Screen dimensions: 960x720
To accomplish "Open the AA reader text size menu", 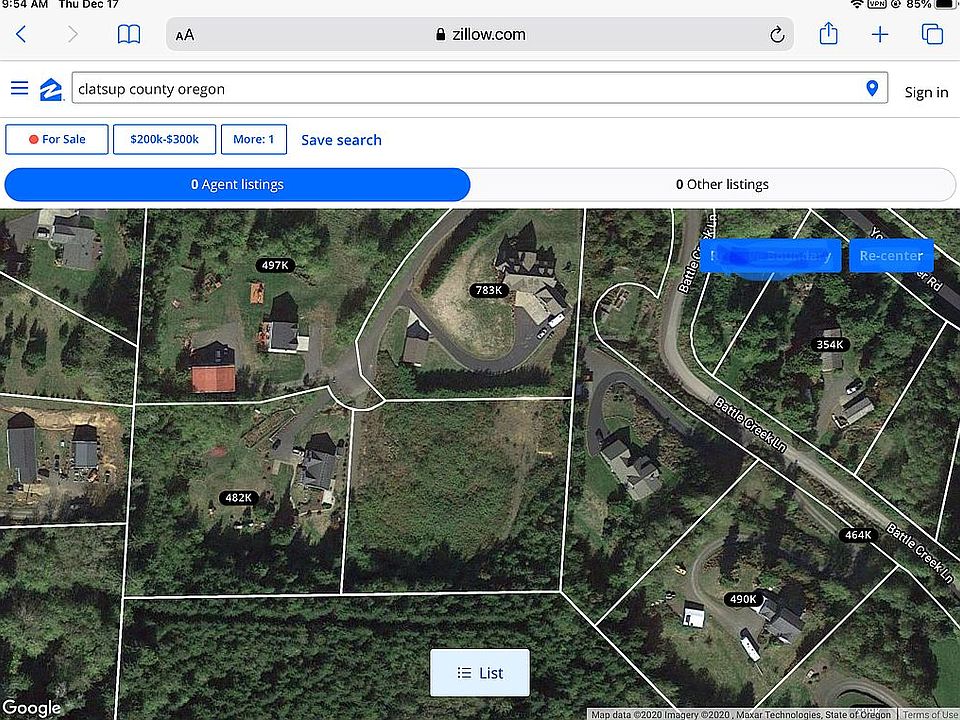I will 185,35.
